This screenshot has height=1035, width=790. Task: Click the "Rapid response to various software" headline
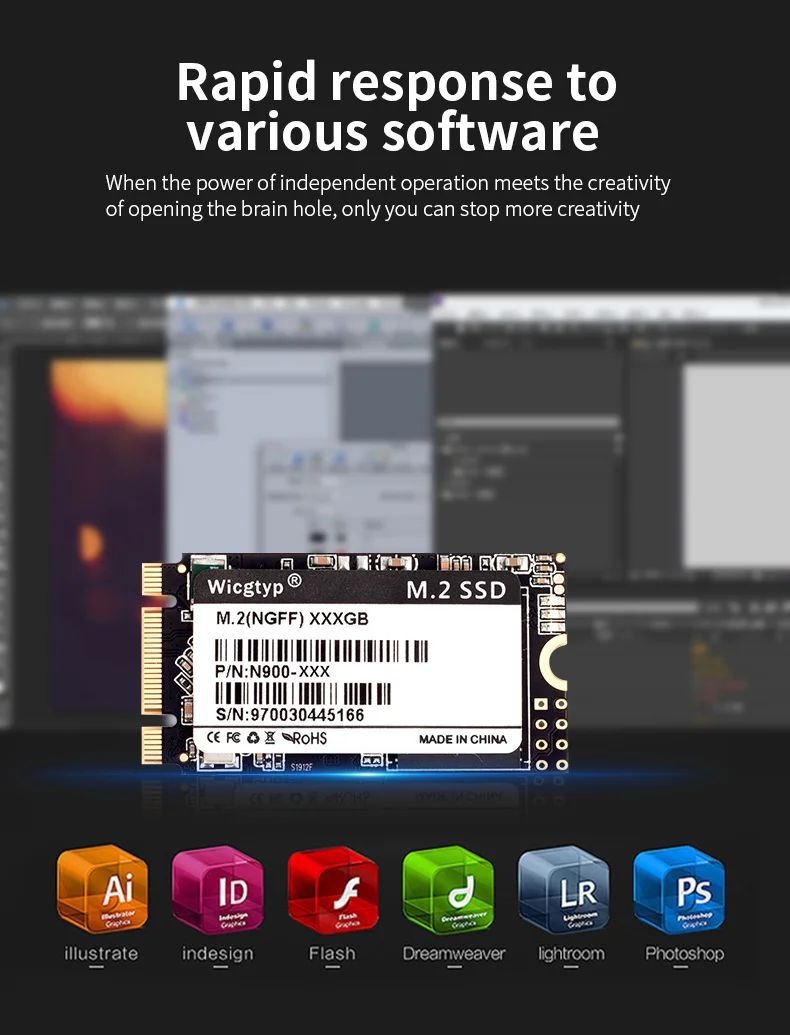click(395, 107)
